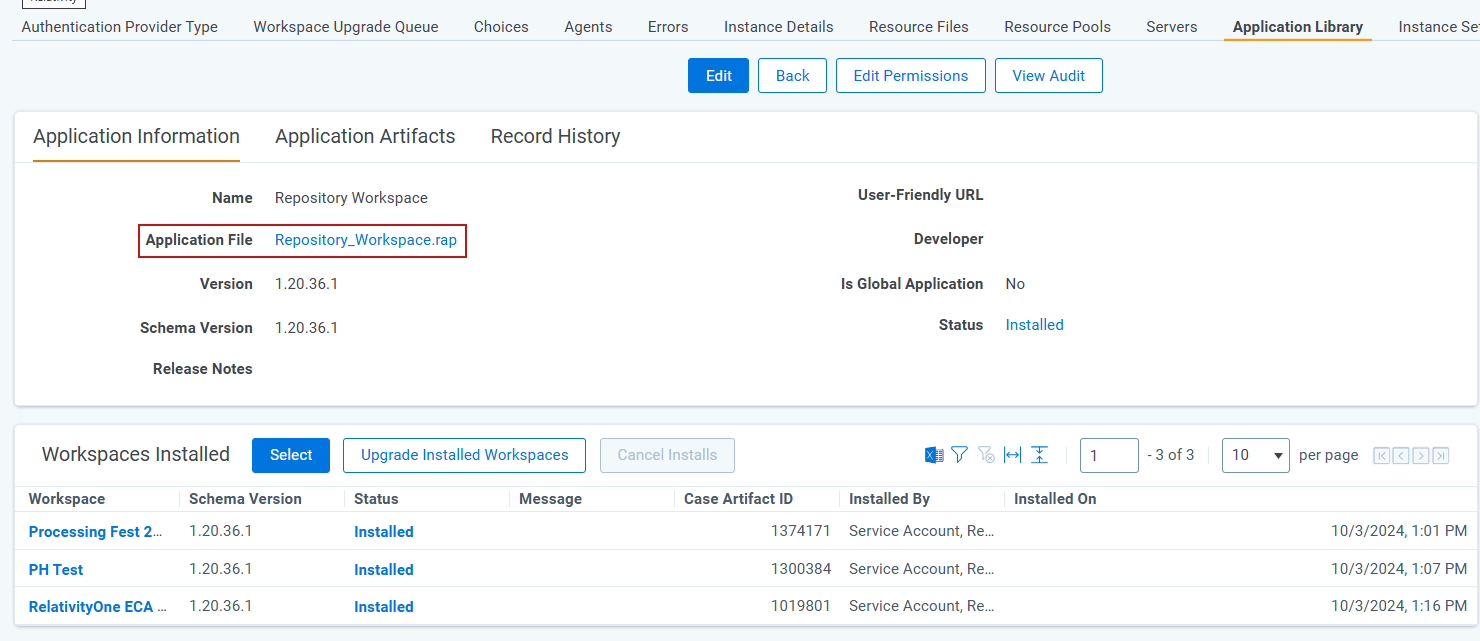This screenshot has width=1480, height=641.
Task: Switch to the Agents tab
Action: [588, 27]
